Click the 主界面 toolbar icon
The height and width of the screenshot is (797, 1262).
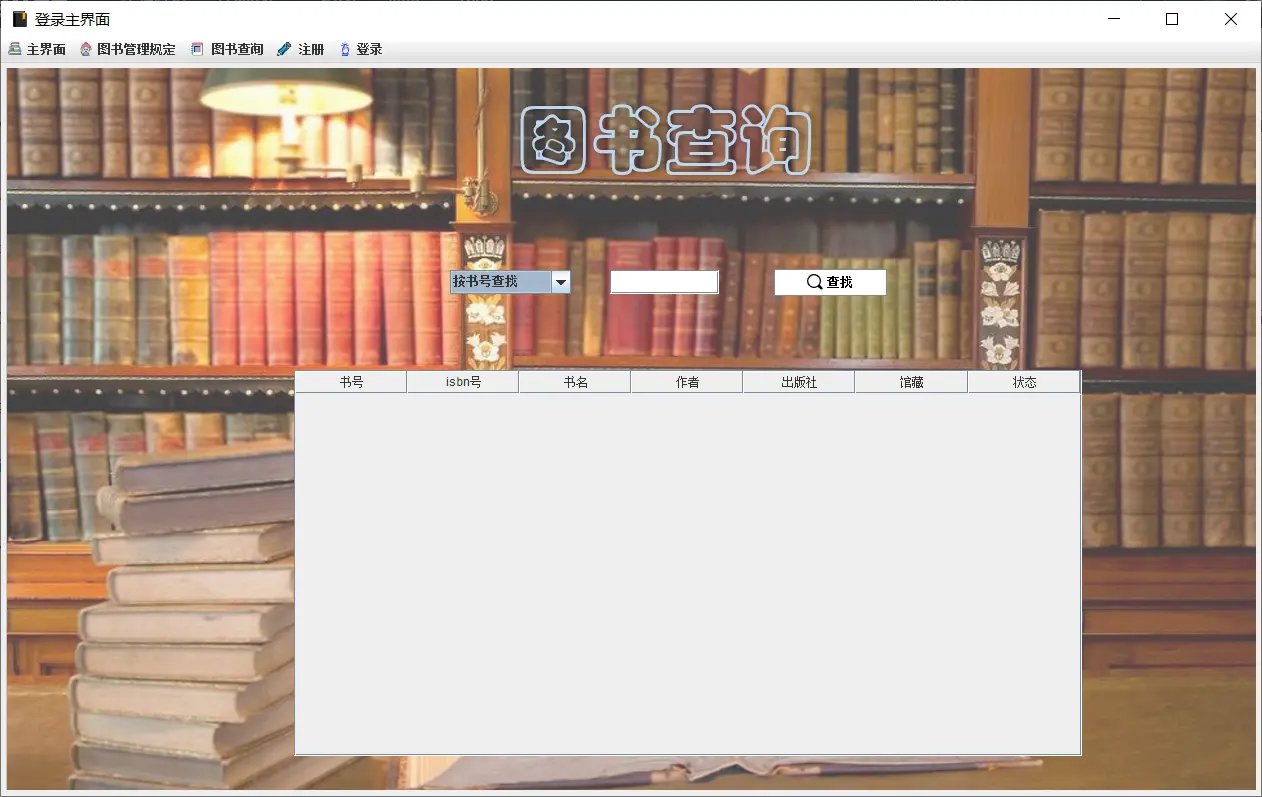click(14, 47)
